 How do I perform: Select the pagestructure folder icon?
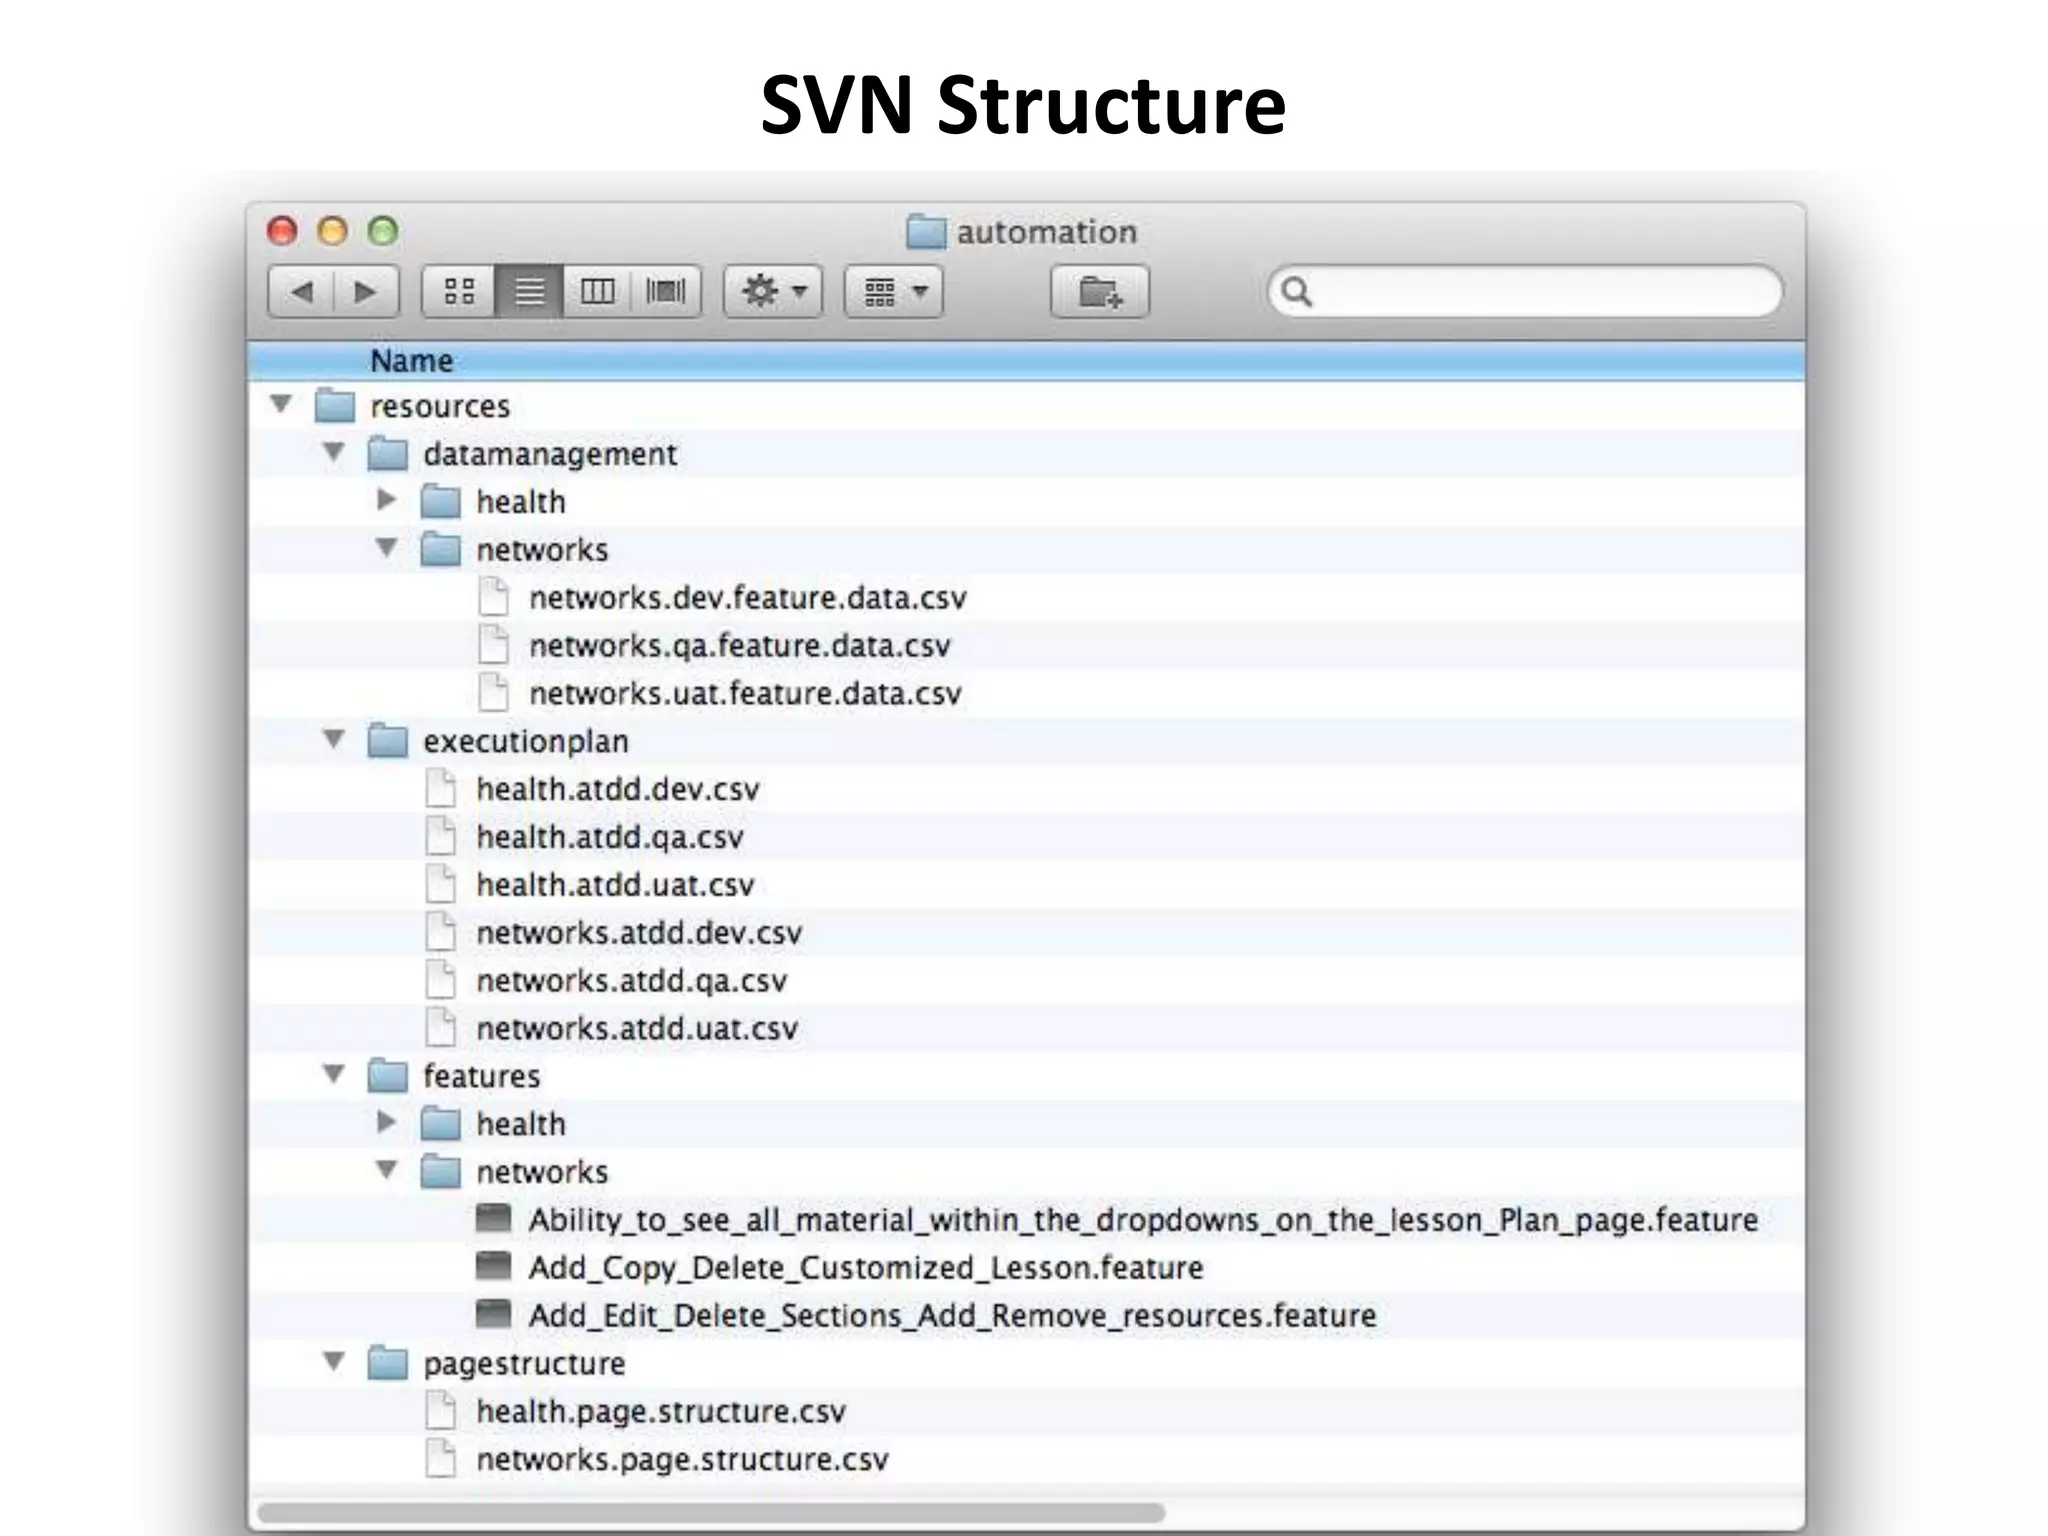(388, 1363)
